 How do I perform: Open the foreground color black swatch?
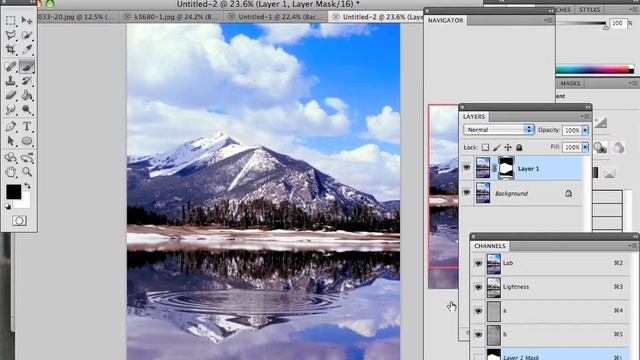(13, 192)
